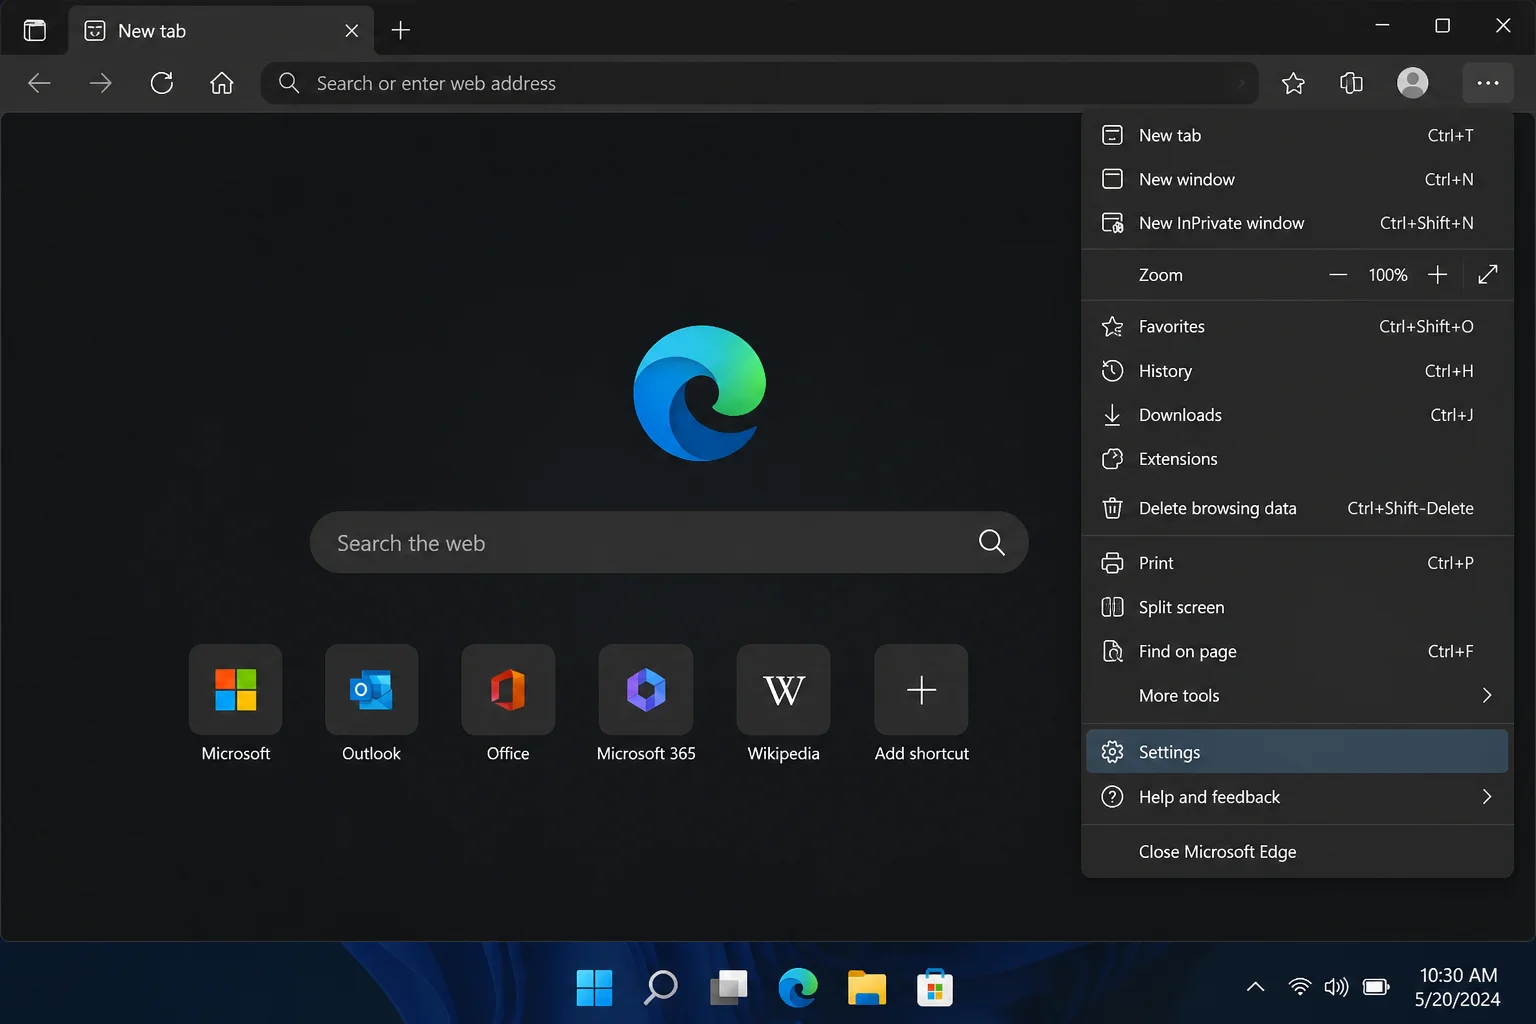Click the magnifier icon in Search the web box
The width and height of the screenshot is (1536, 1024).
(992, 542)
